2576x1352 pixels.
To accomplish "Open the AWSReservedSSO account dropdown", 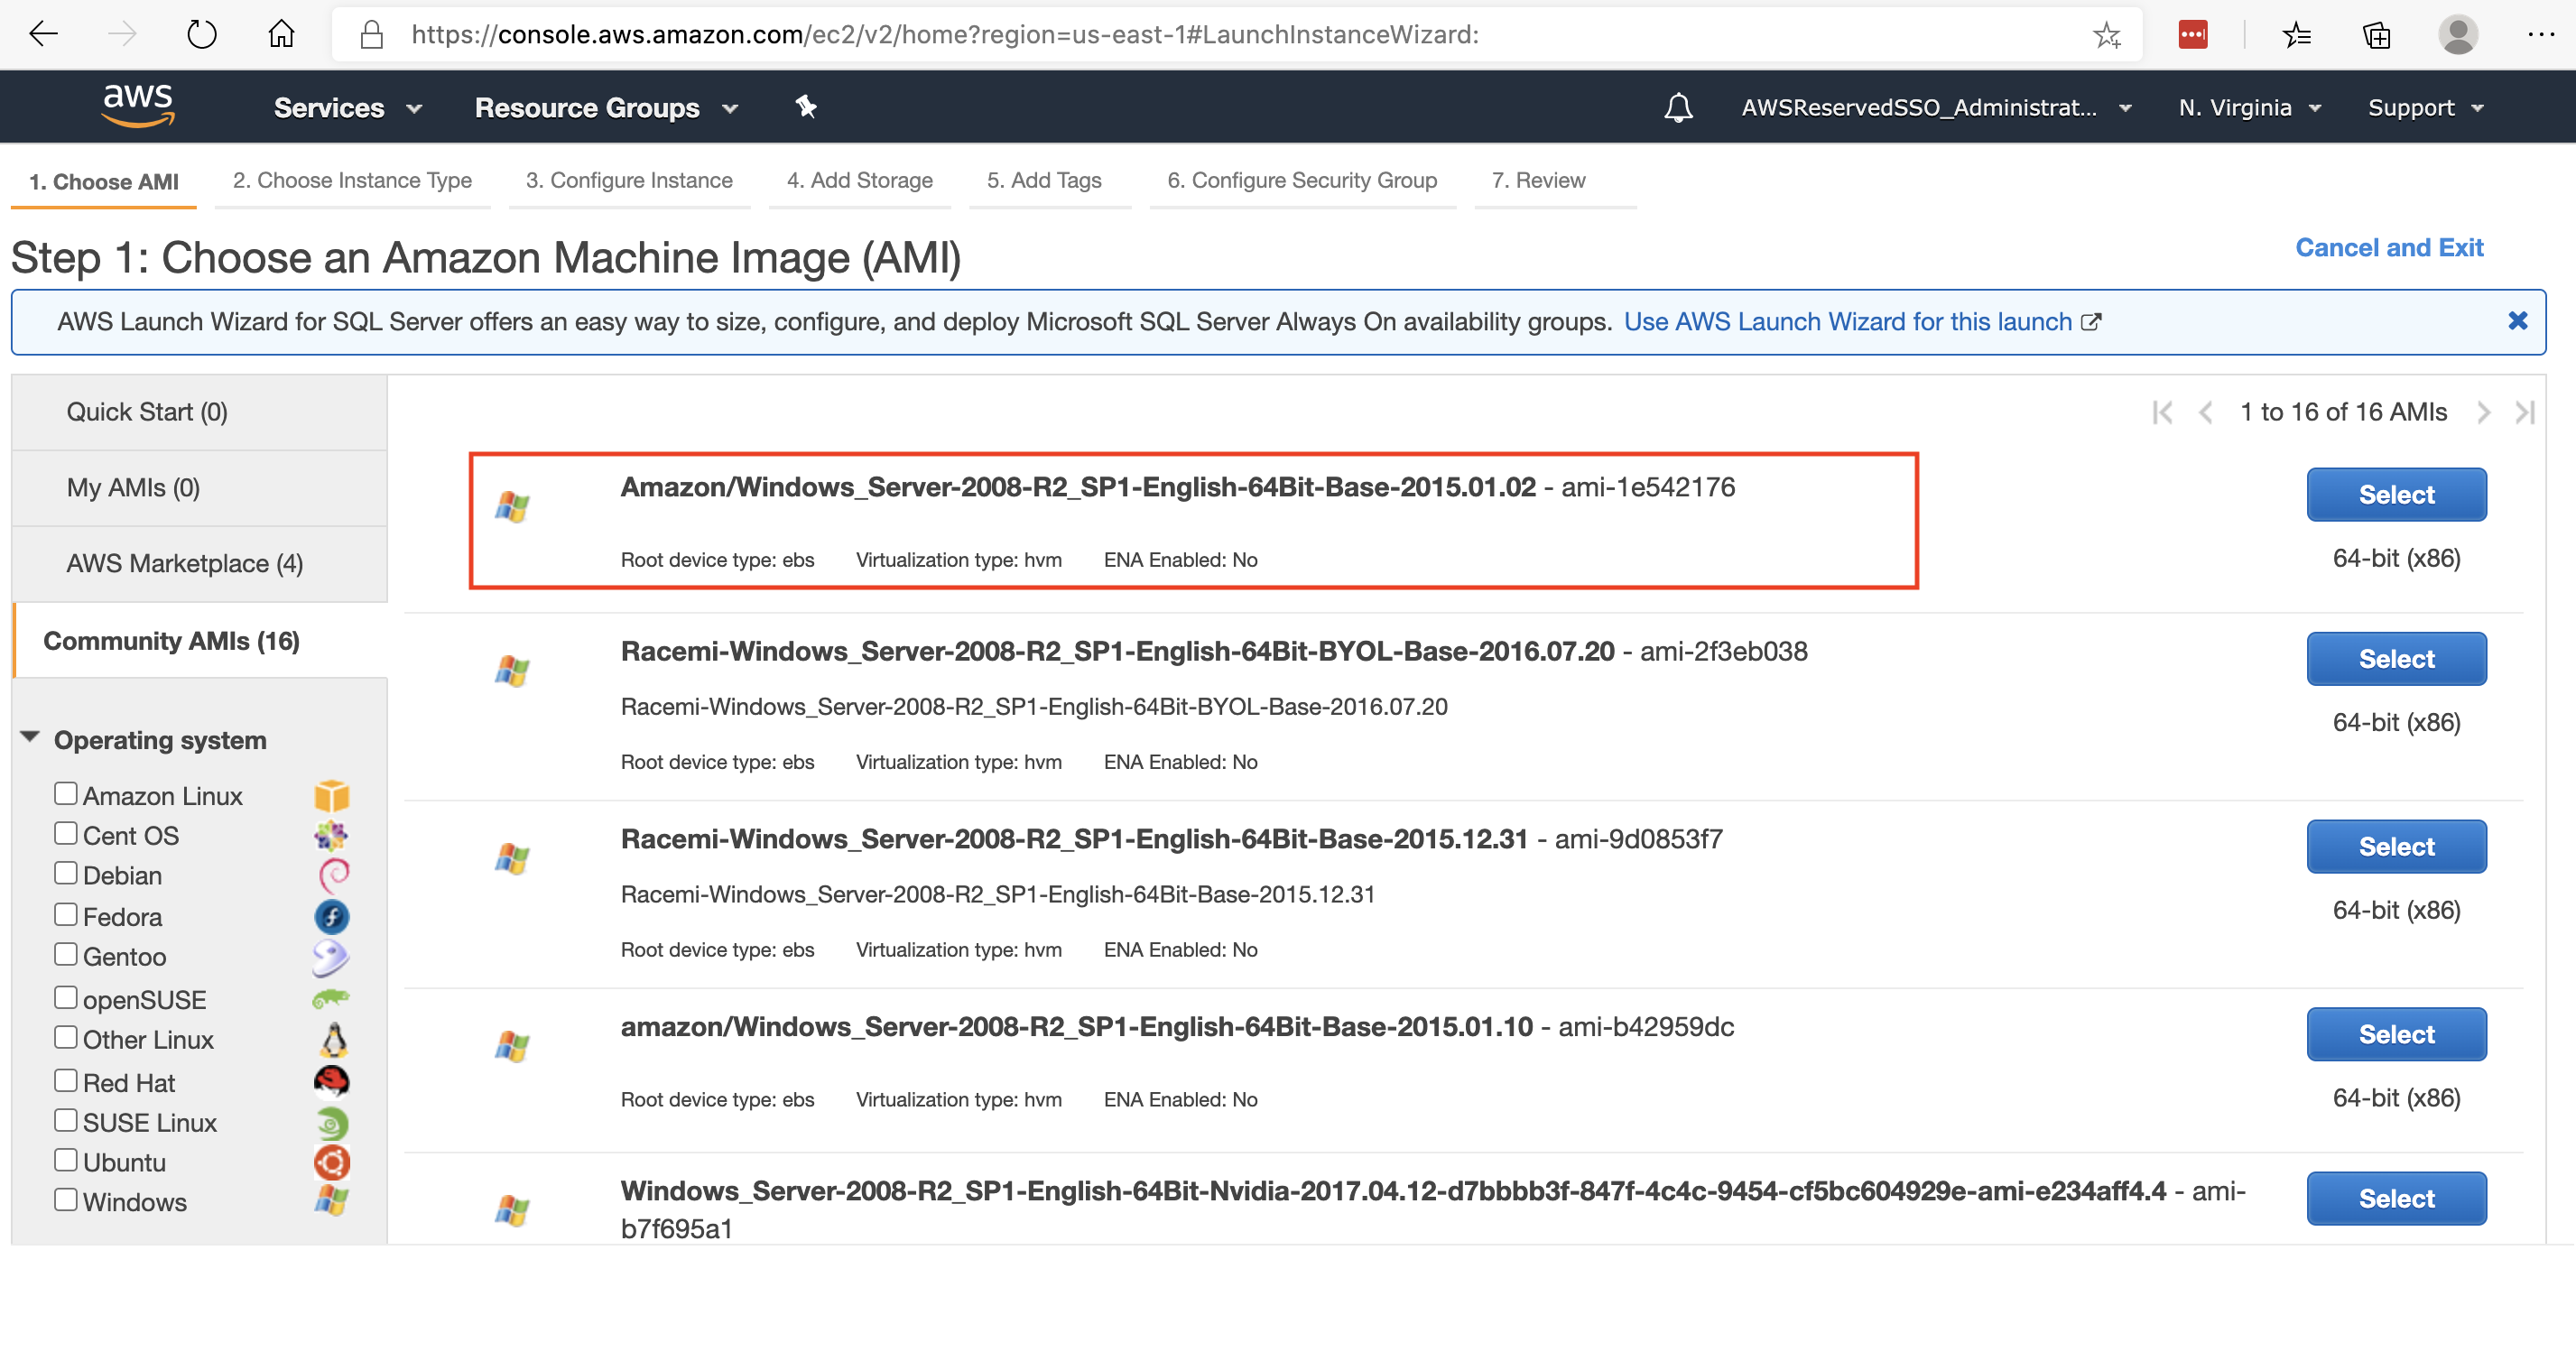I will pos(1936,107).
